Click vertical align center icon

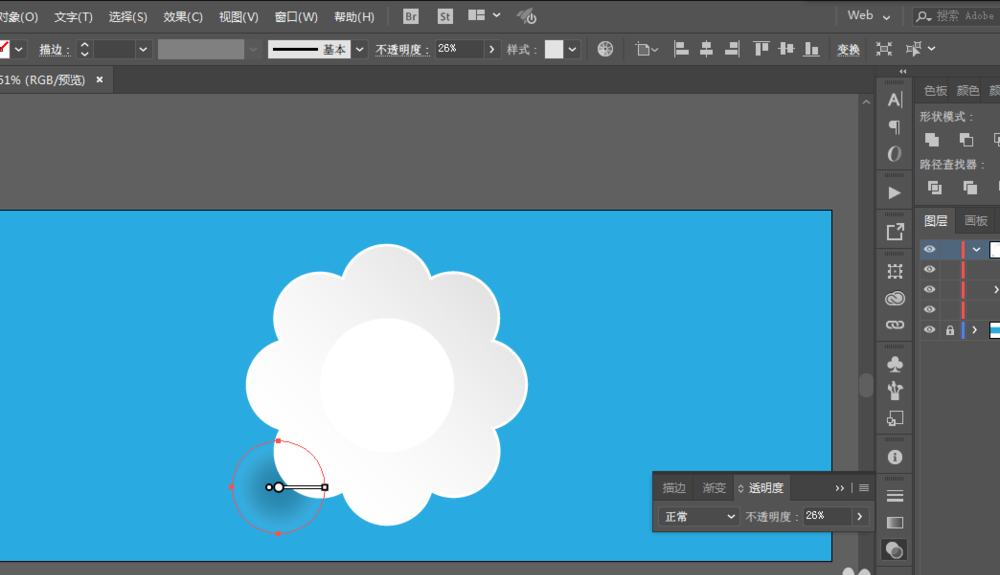click(x=786, y=49)
